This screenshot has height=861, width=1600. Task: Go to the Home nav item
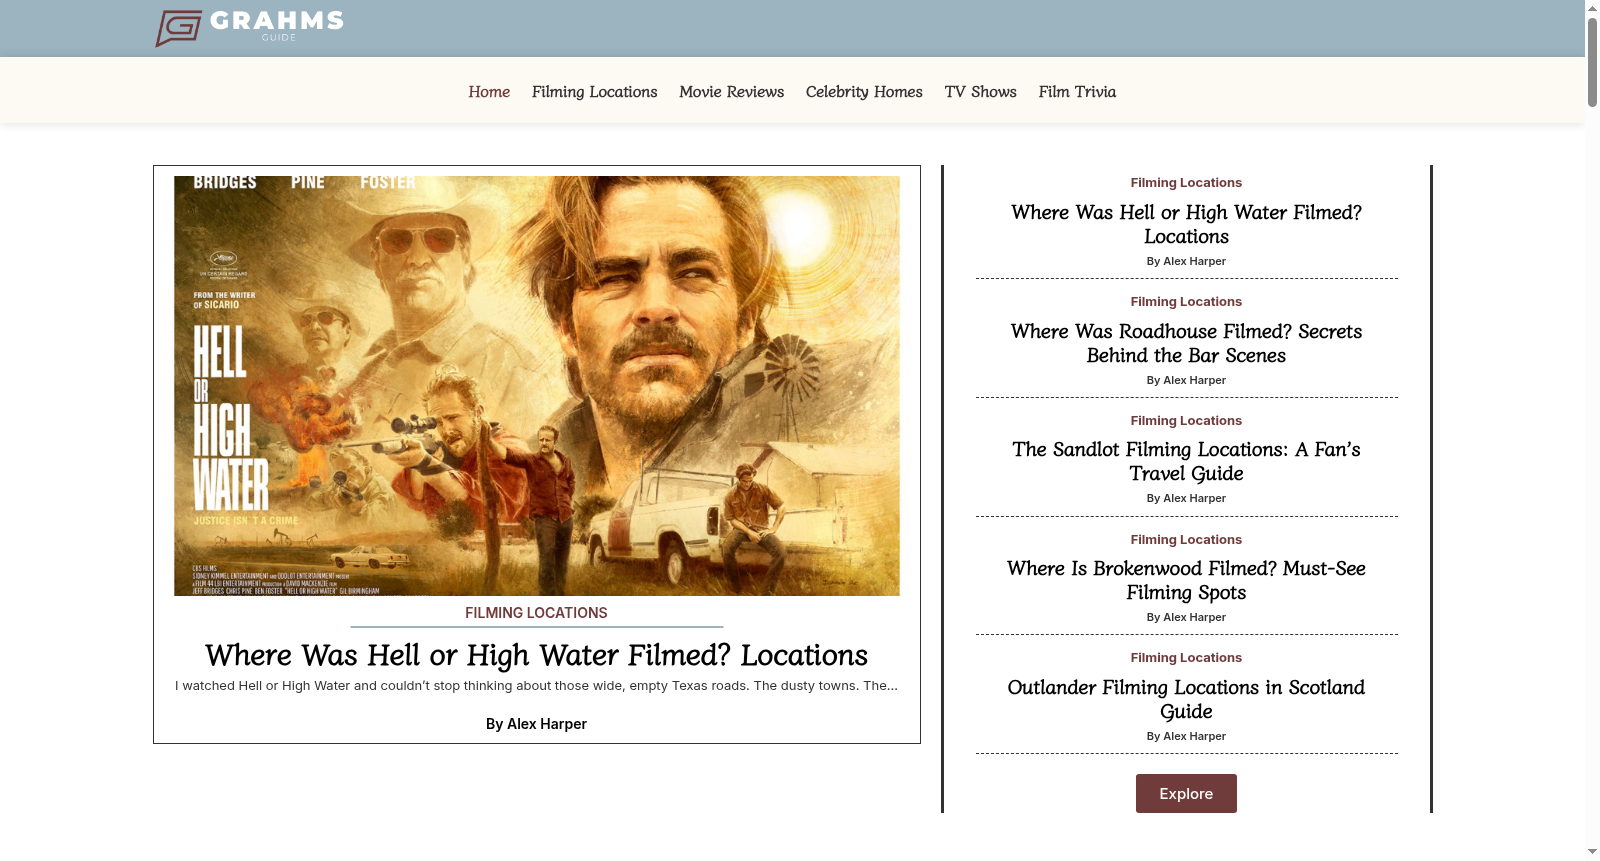[x=489, y=92]
